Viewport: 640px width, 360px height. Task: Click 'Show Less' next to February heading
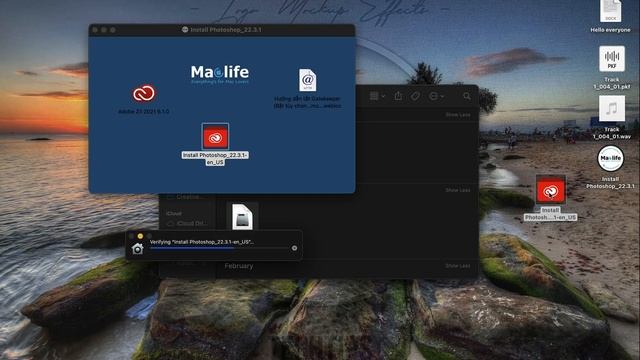coord(458,266)
